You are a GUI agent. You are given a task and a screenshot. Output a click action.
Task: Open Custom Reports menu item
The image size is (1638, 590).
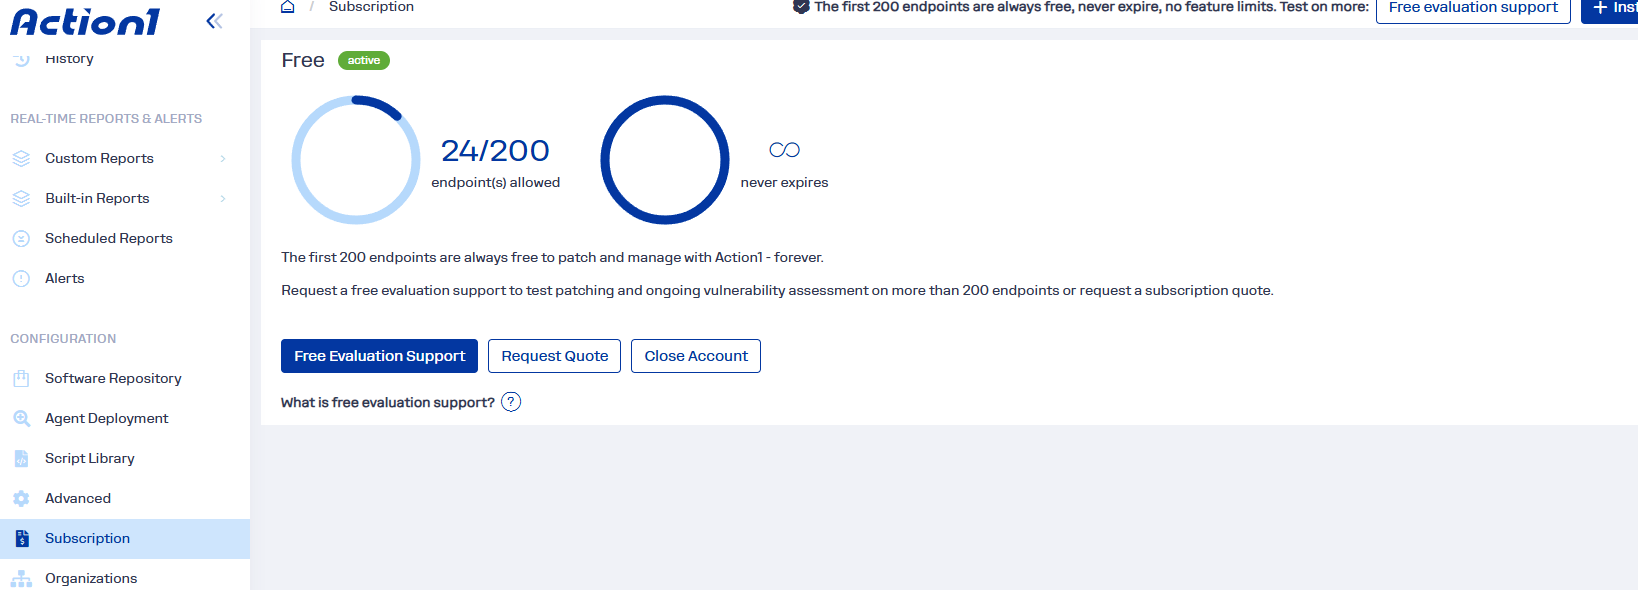(x=125, y=158)
